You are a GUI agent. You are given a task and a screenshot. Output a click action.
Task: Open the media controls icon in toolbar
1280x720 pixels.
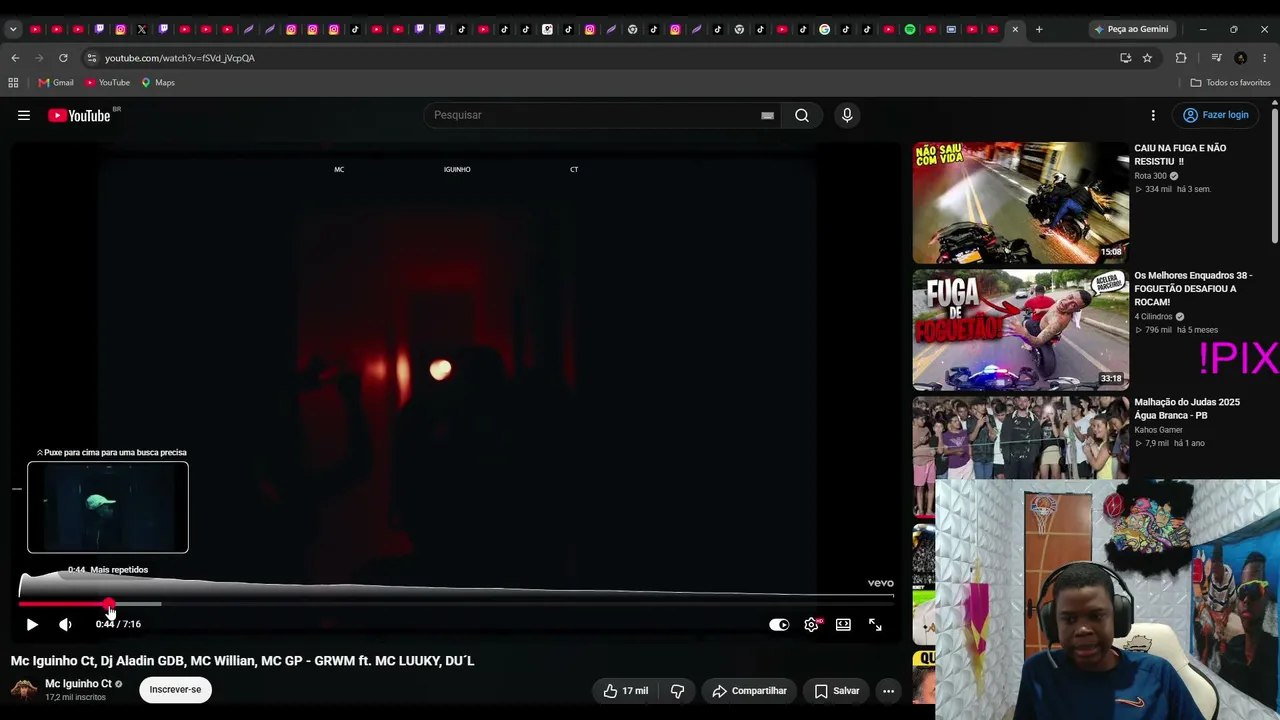pos(1216,58)
